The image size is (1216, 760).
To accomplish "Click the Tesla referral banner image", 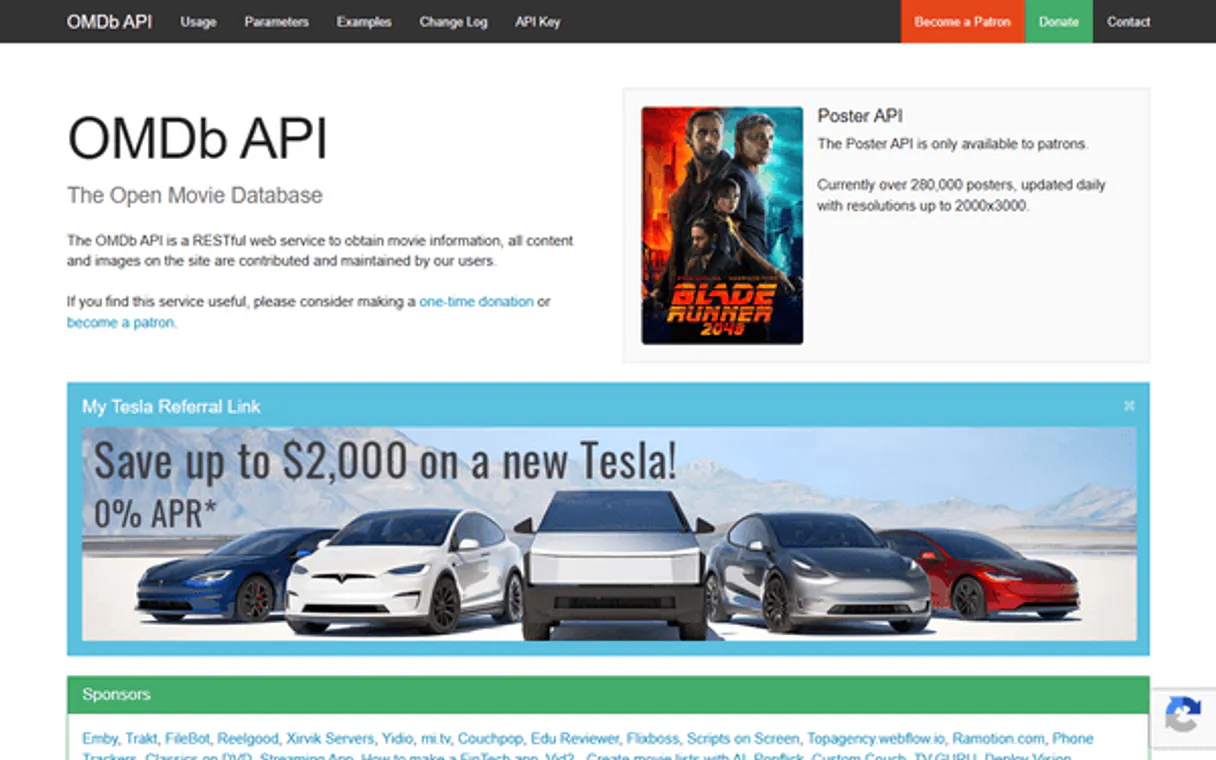I will 608,534.
